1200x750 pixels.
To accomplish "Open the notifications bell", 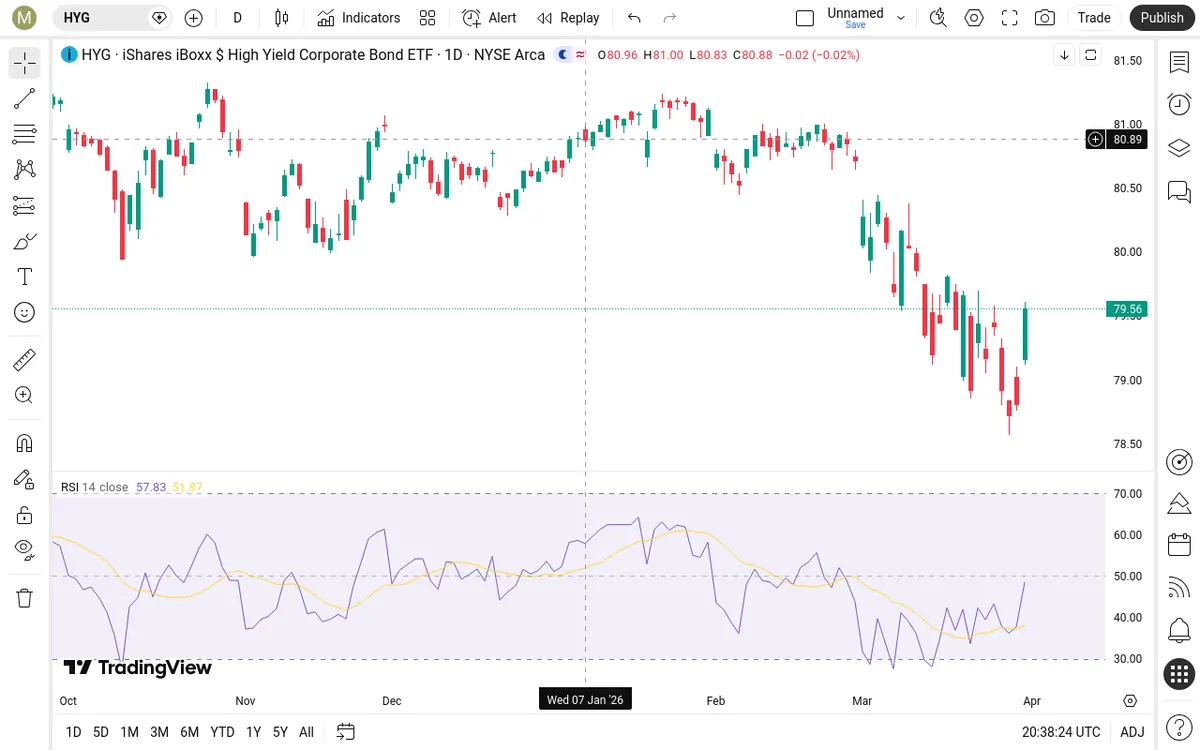I will coord(1179,631).
